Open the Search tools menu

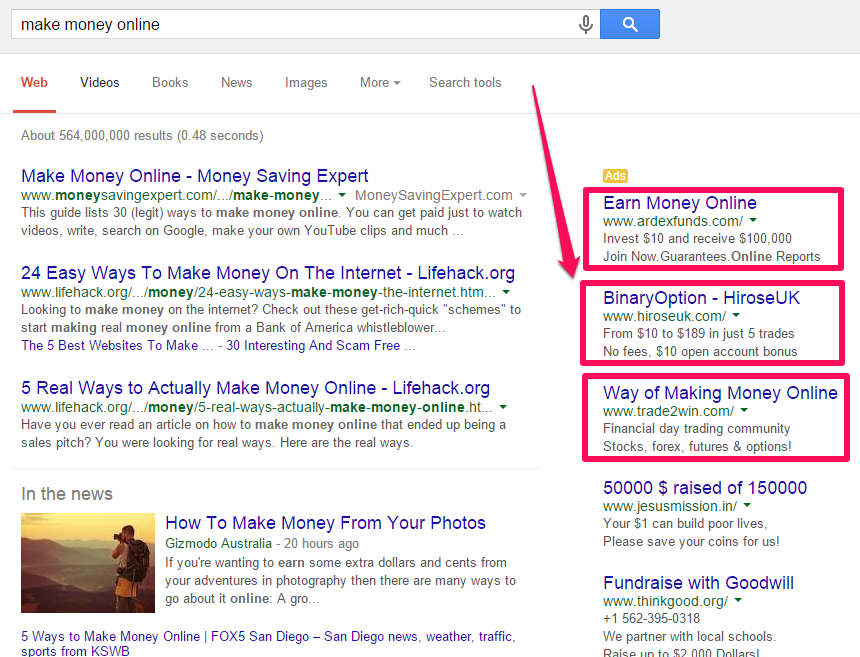coord(465,83)
